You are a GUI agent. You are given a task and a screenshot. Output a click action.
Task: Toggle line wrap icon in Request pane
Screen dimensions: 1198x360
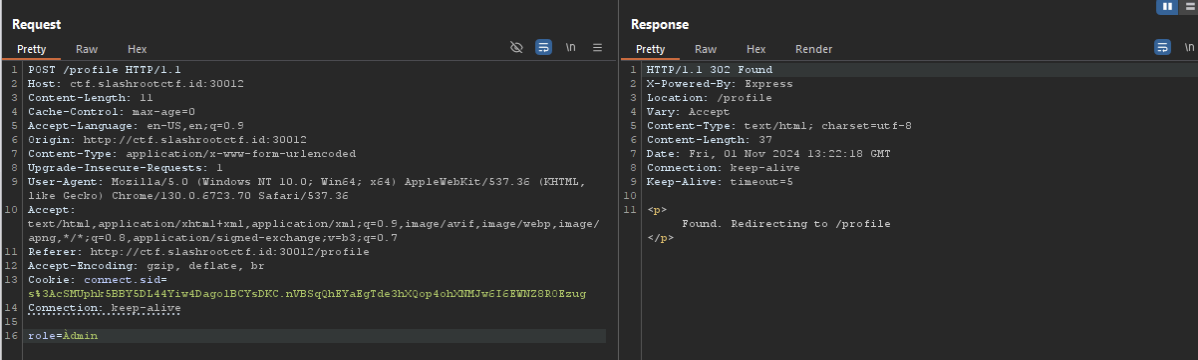[543, 47]
